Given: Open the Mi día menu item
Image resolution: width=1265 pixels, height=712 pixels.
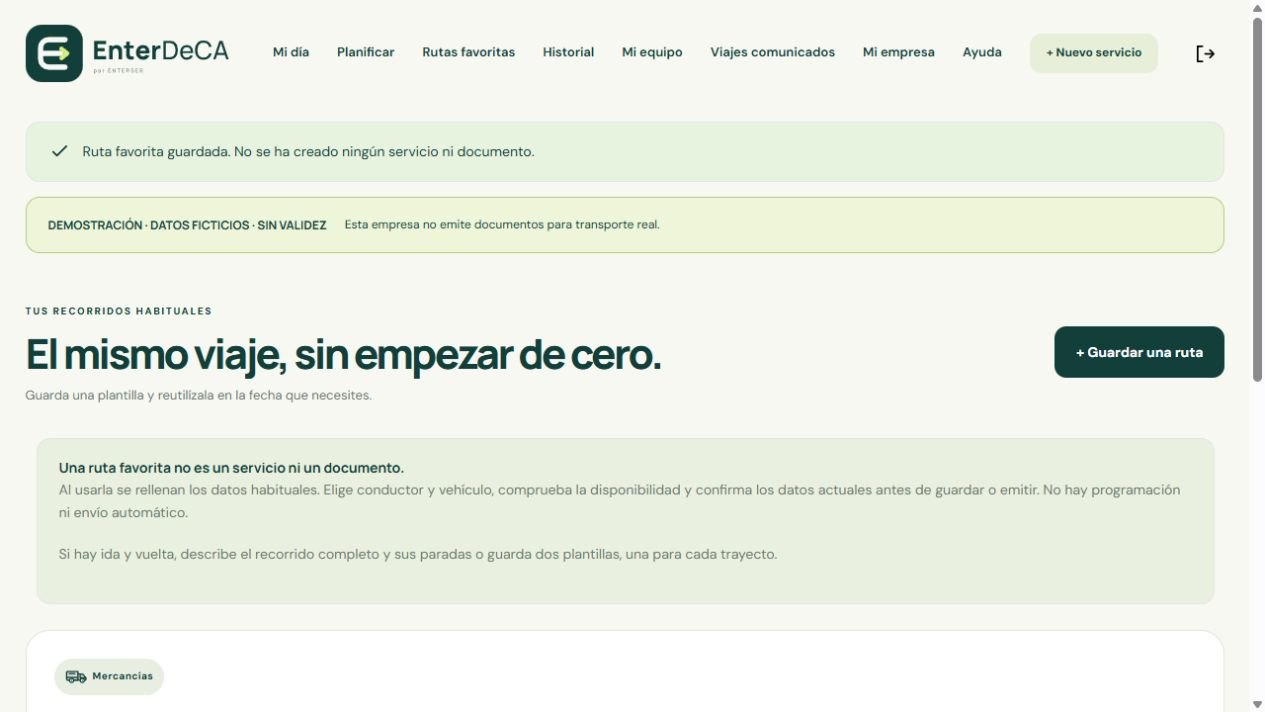Looking at the screenshot, I should 291,52.
